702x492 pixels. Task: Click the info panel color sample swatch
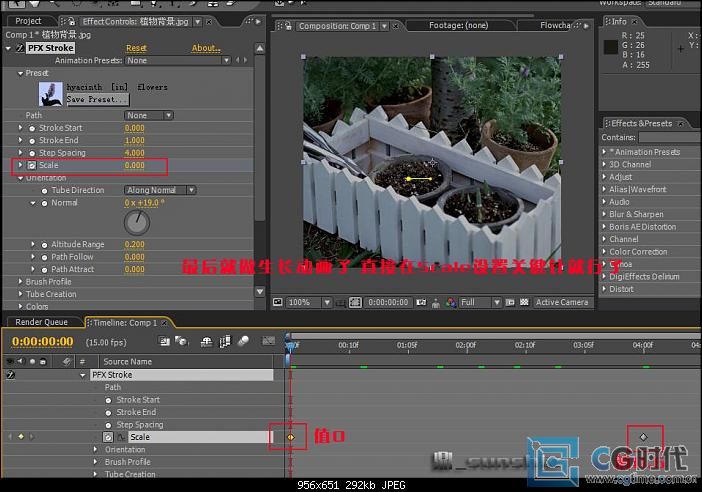pyautogui.click(x=611, y=47)
